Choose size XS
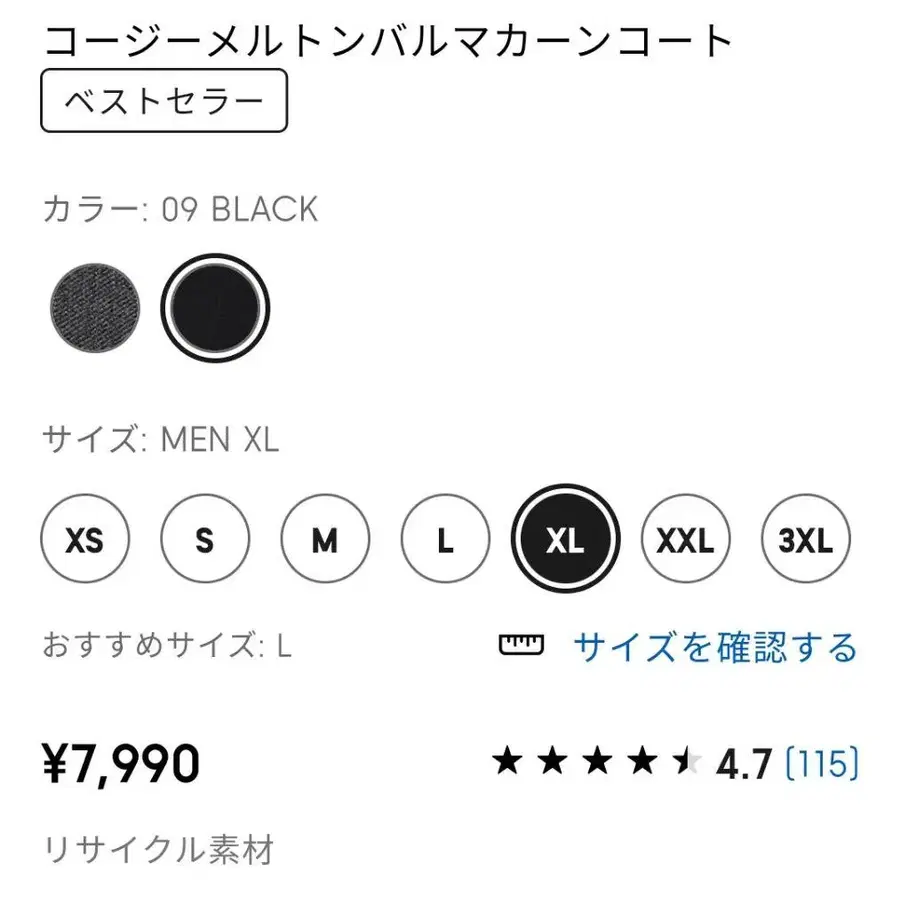Viewport: 900px width, 900px height. (x=84, y=541)
